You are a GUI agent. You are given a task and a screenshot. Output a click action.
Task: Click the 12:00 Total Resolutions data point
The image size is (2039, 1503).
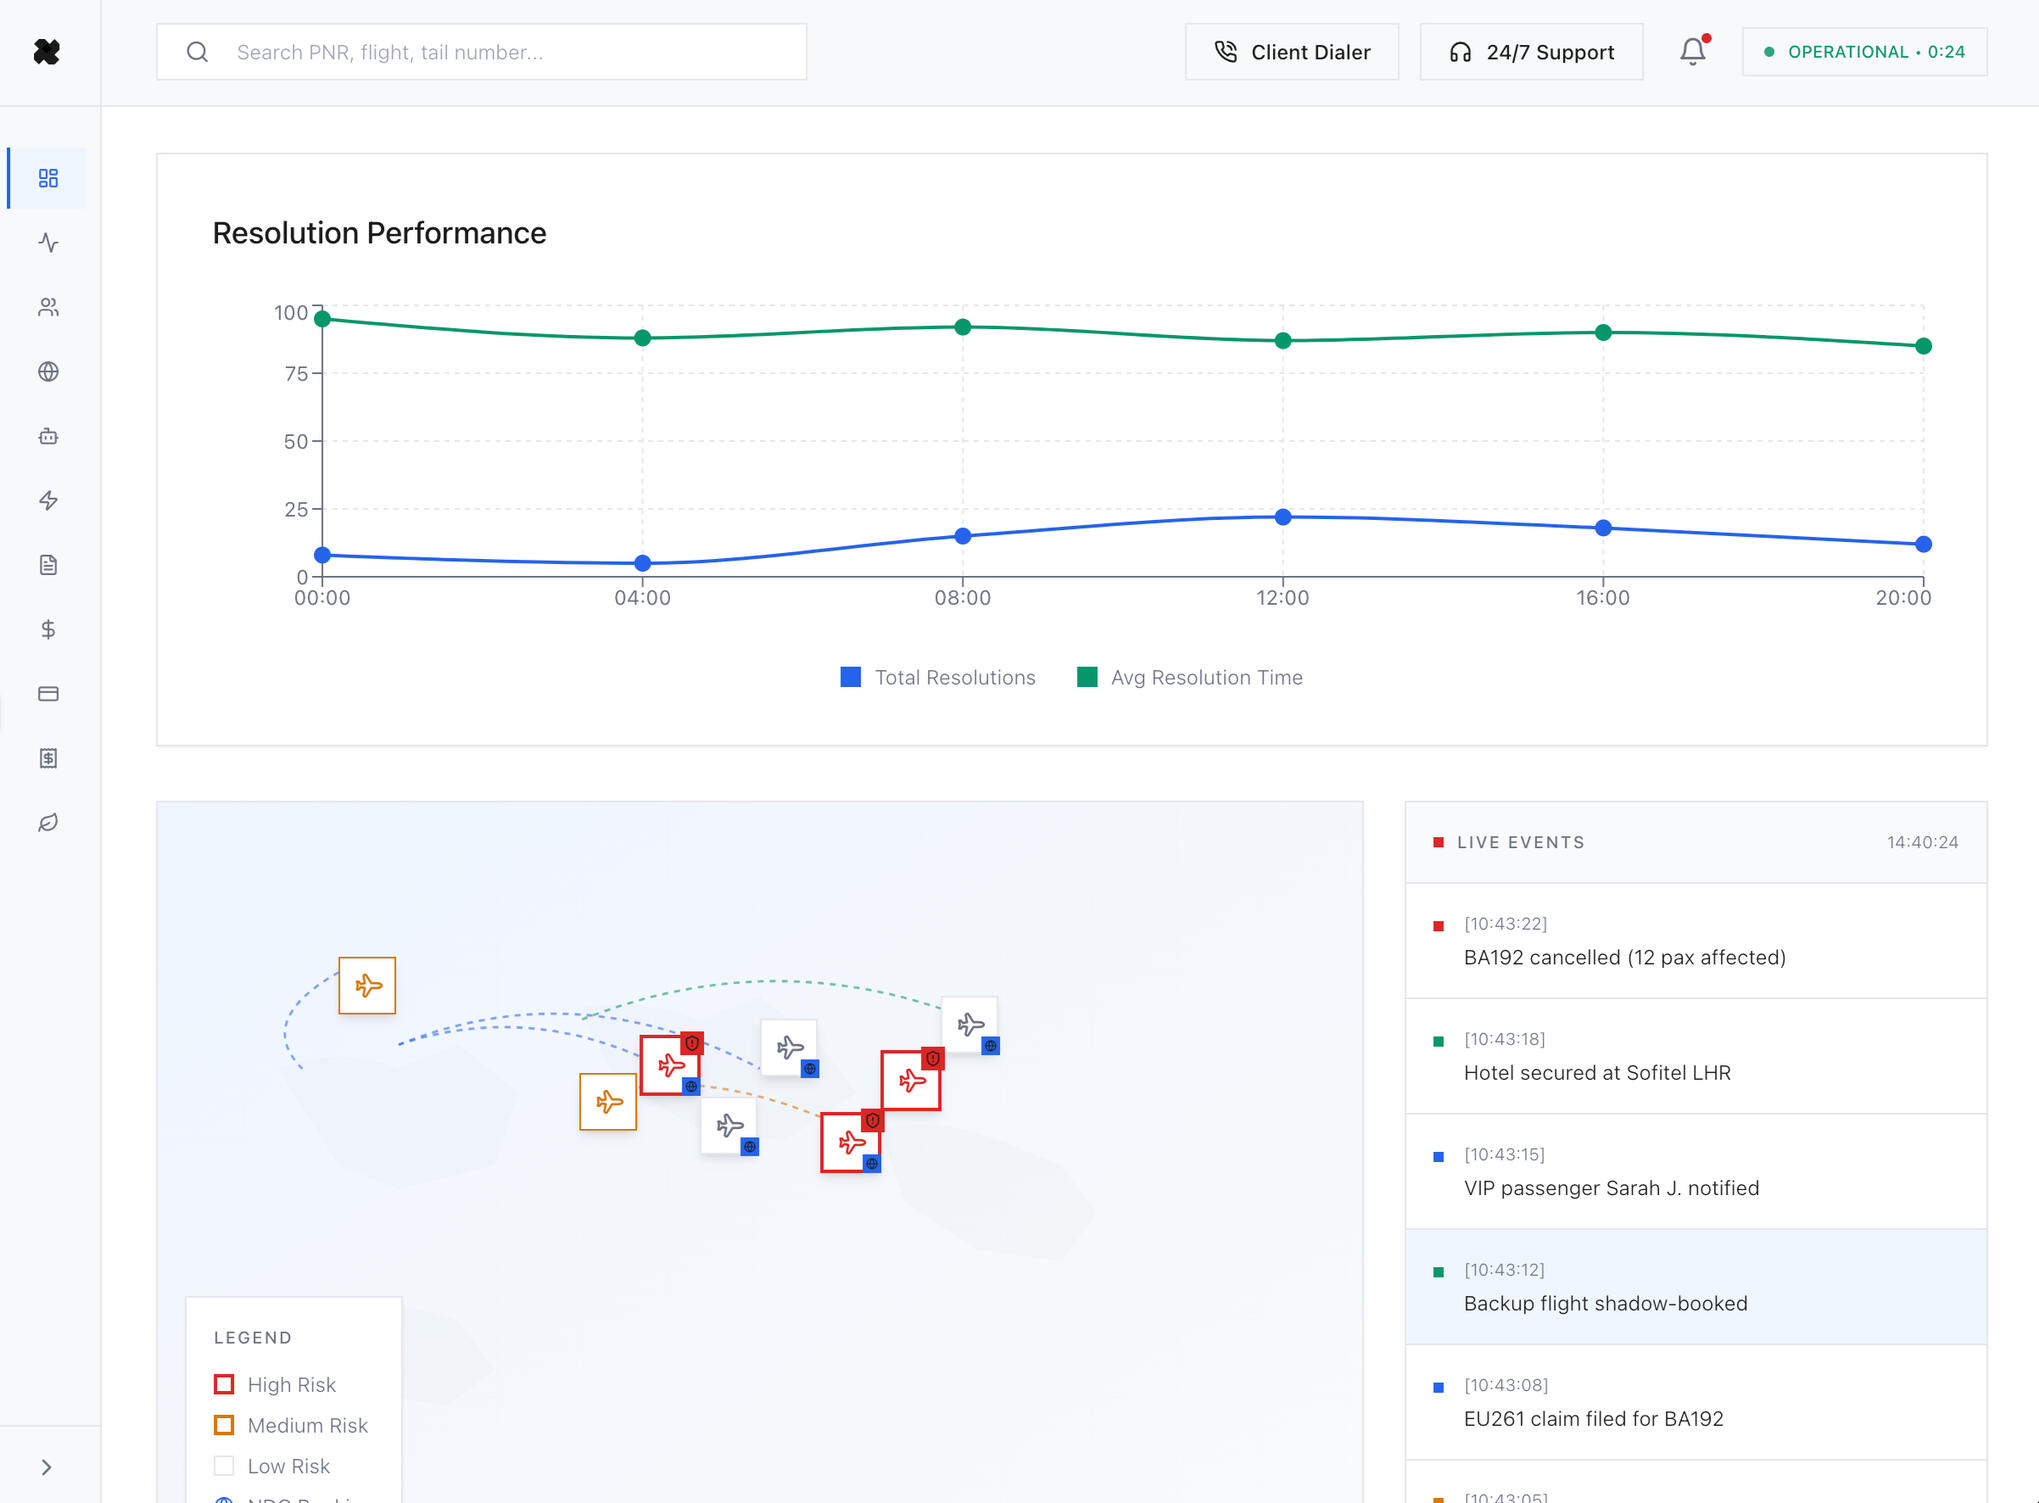(x=1283, y=517)
